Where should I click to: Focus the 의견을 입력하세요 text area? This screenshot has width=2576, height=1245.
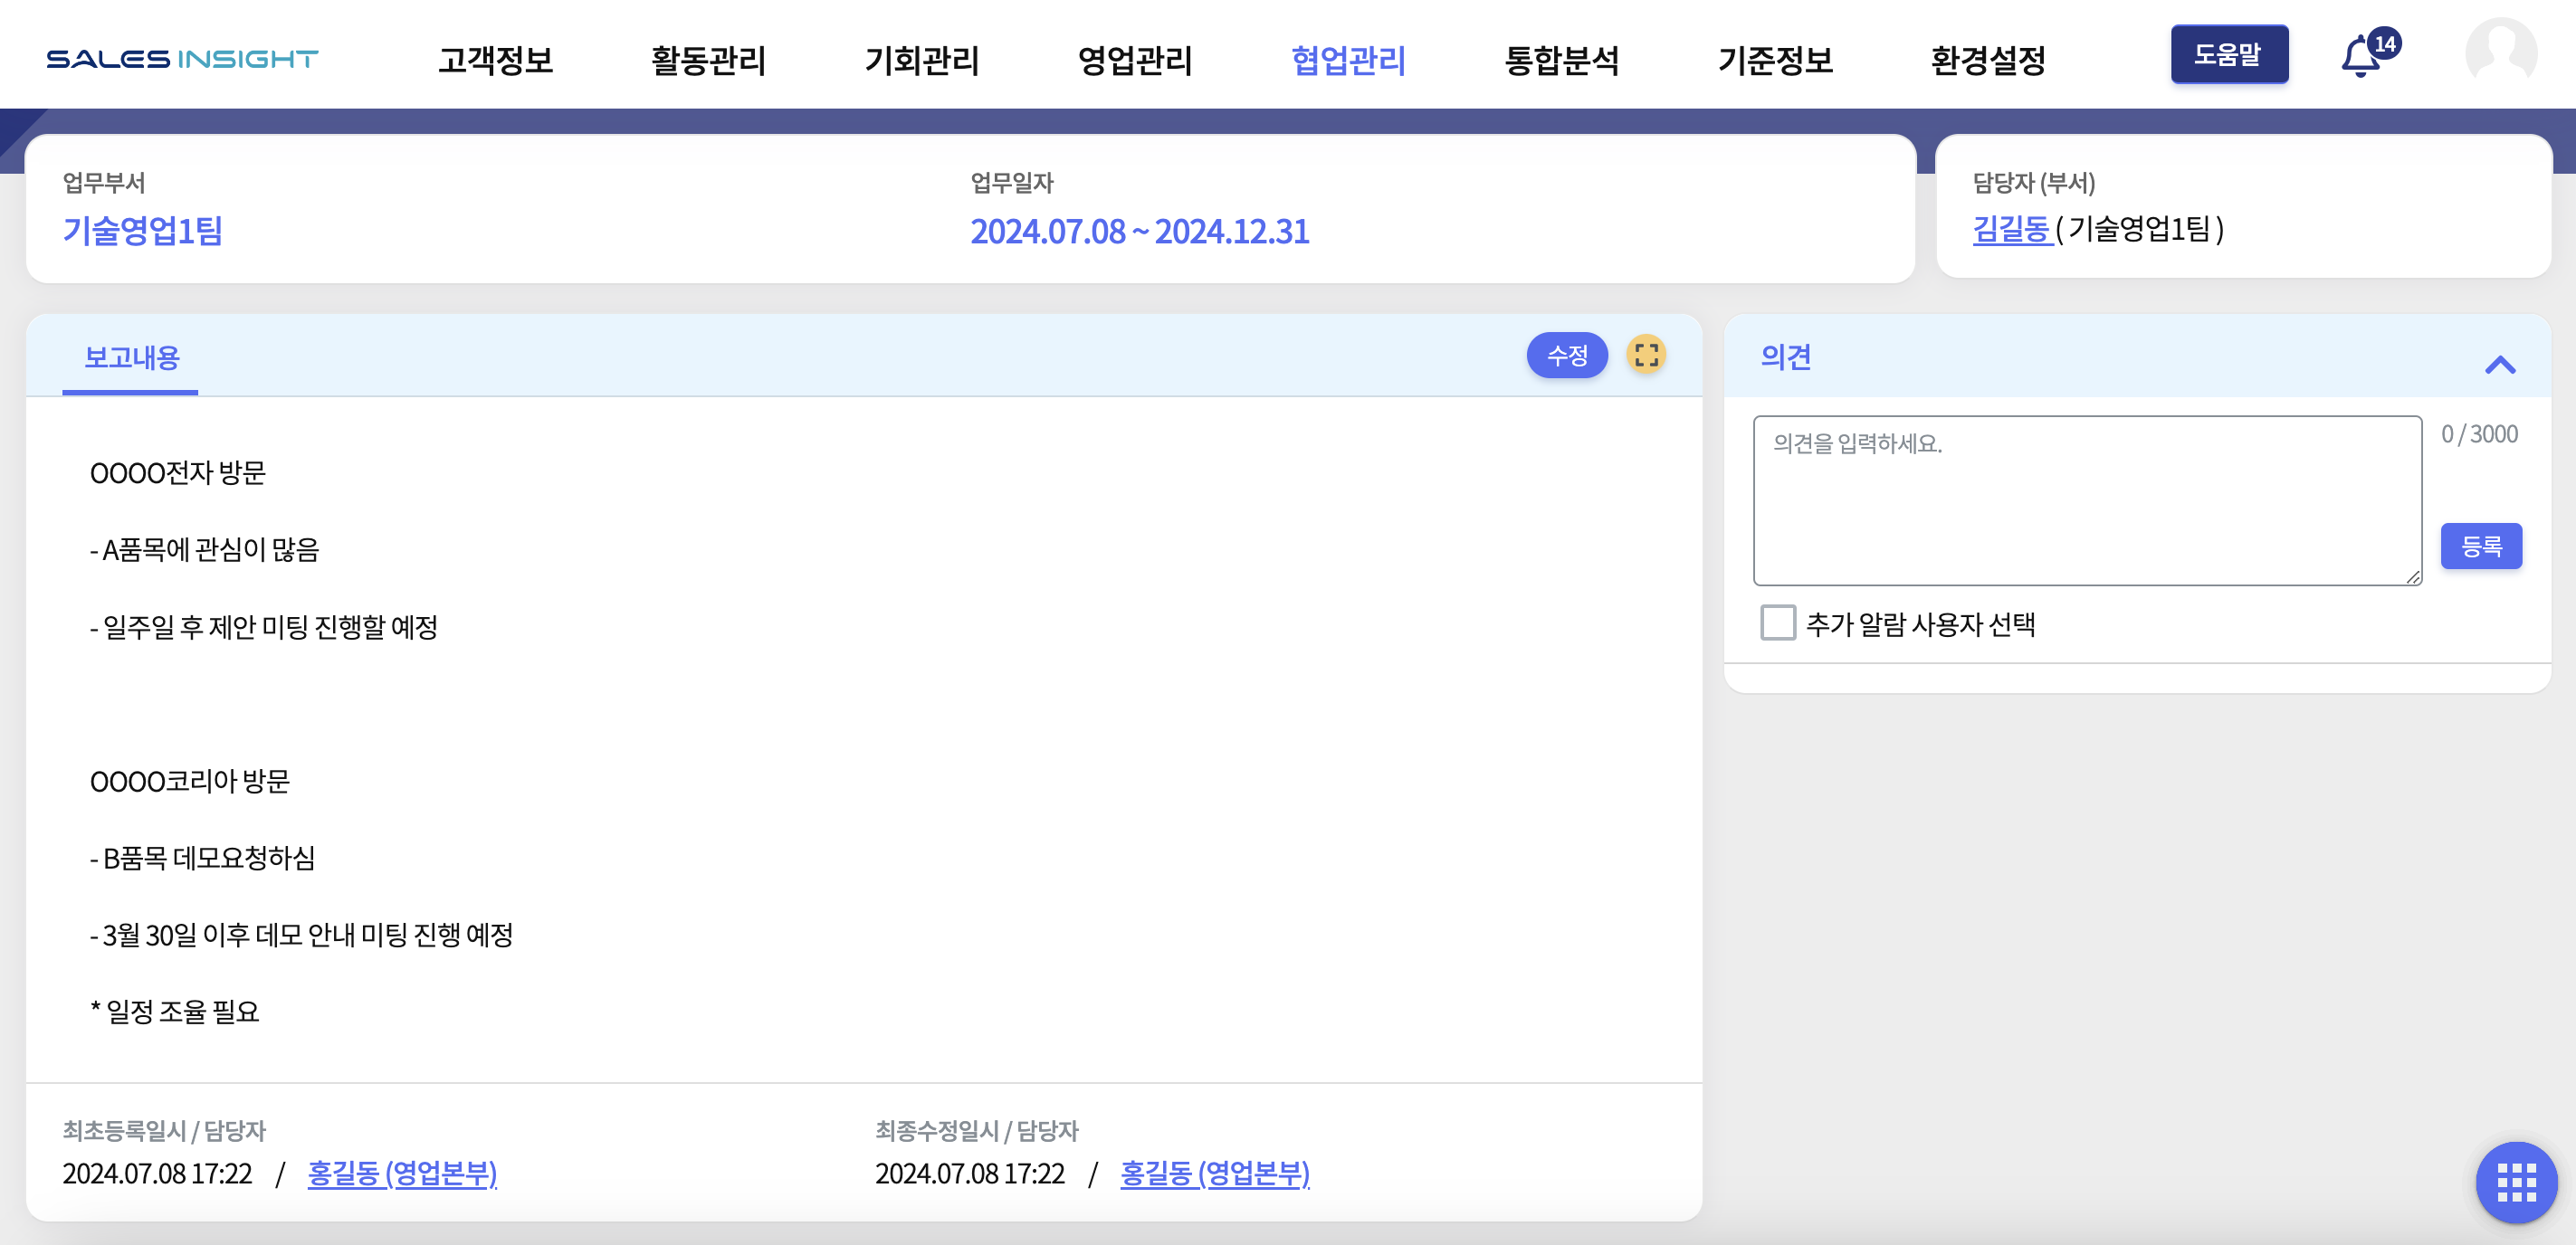click(x=2086, y=500)
